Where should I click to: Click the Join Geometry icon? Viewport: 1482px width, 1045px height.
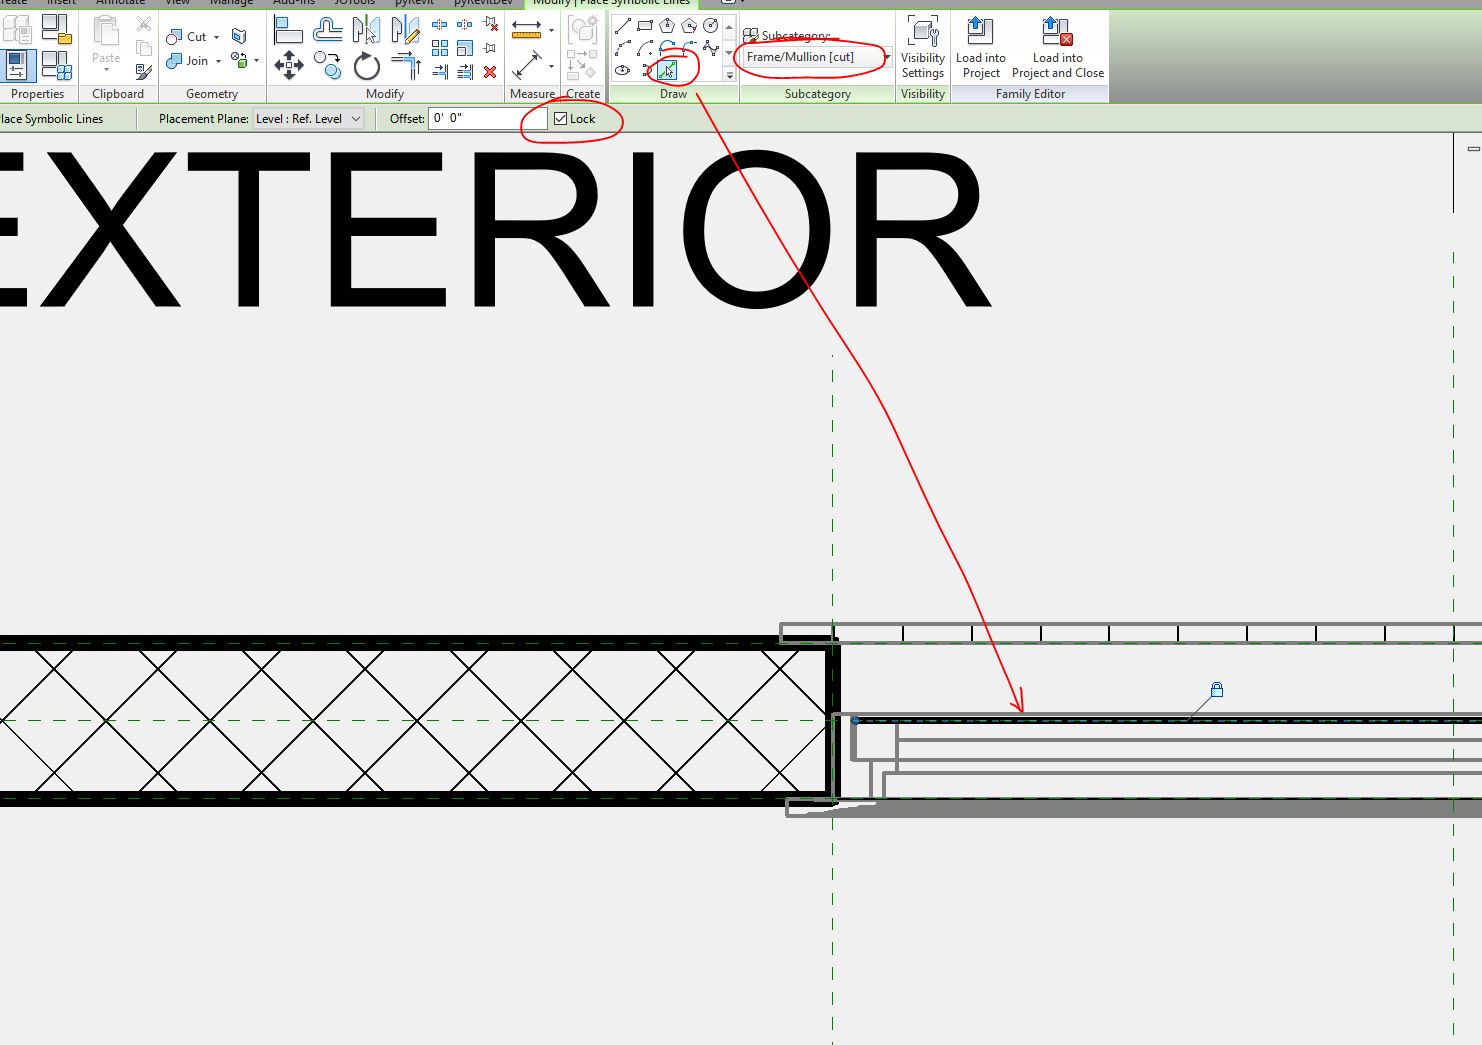point(174,61)
